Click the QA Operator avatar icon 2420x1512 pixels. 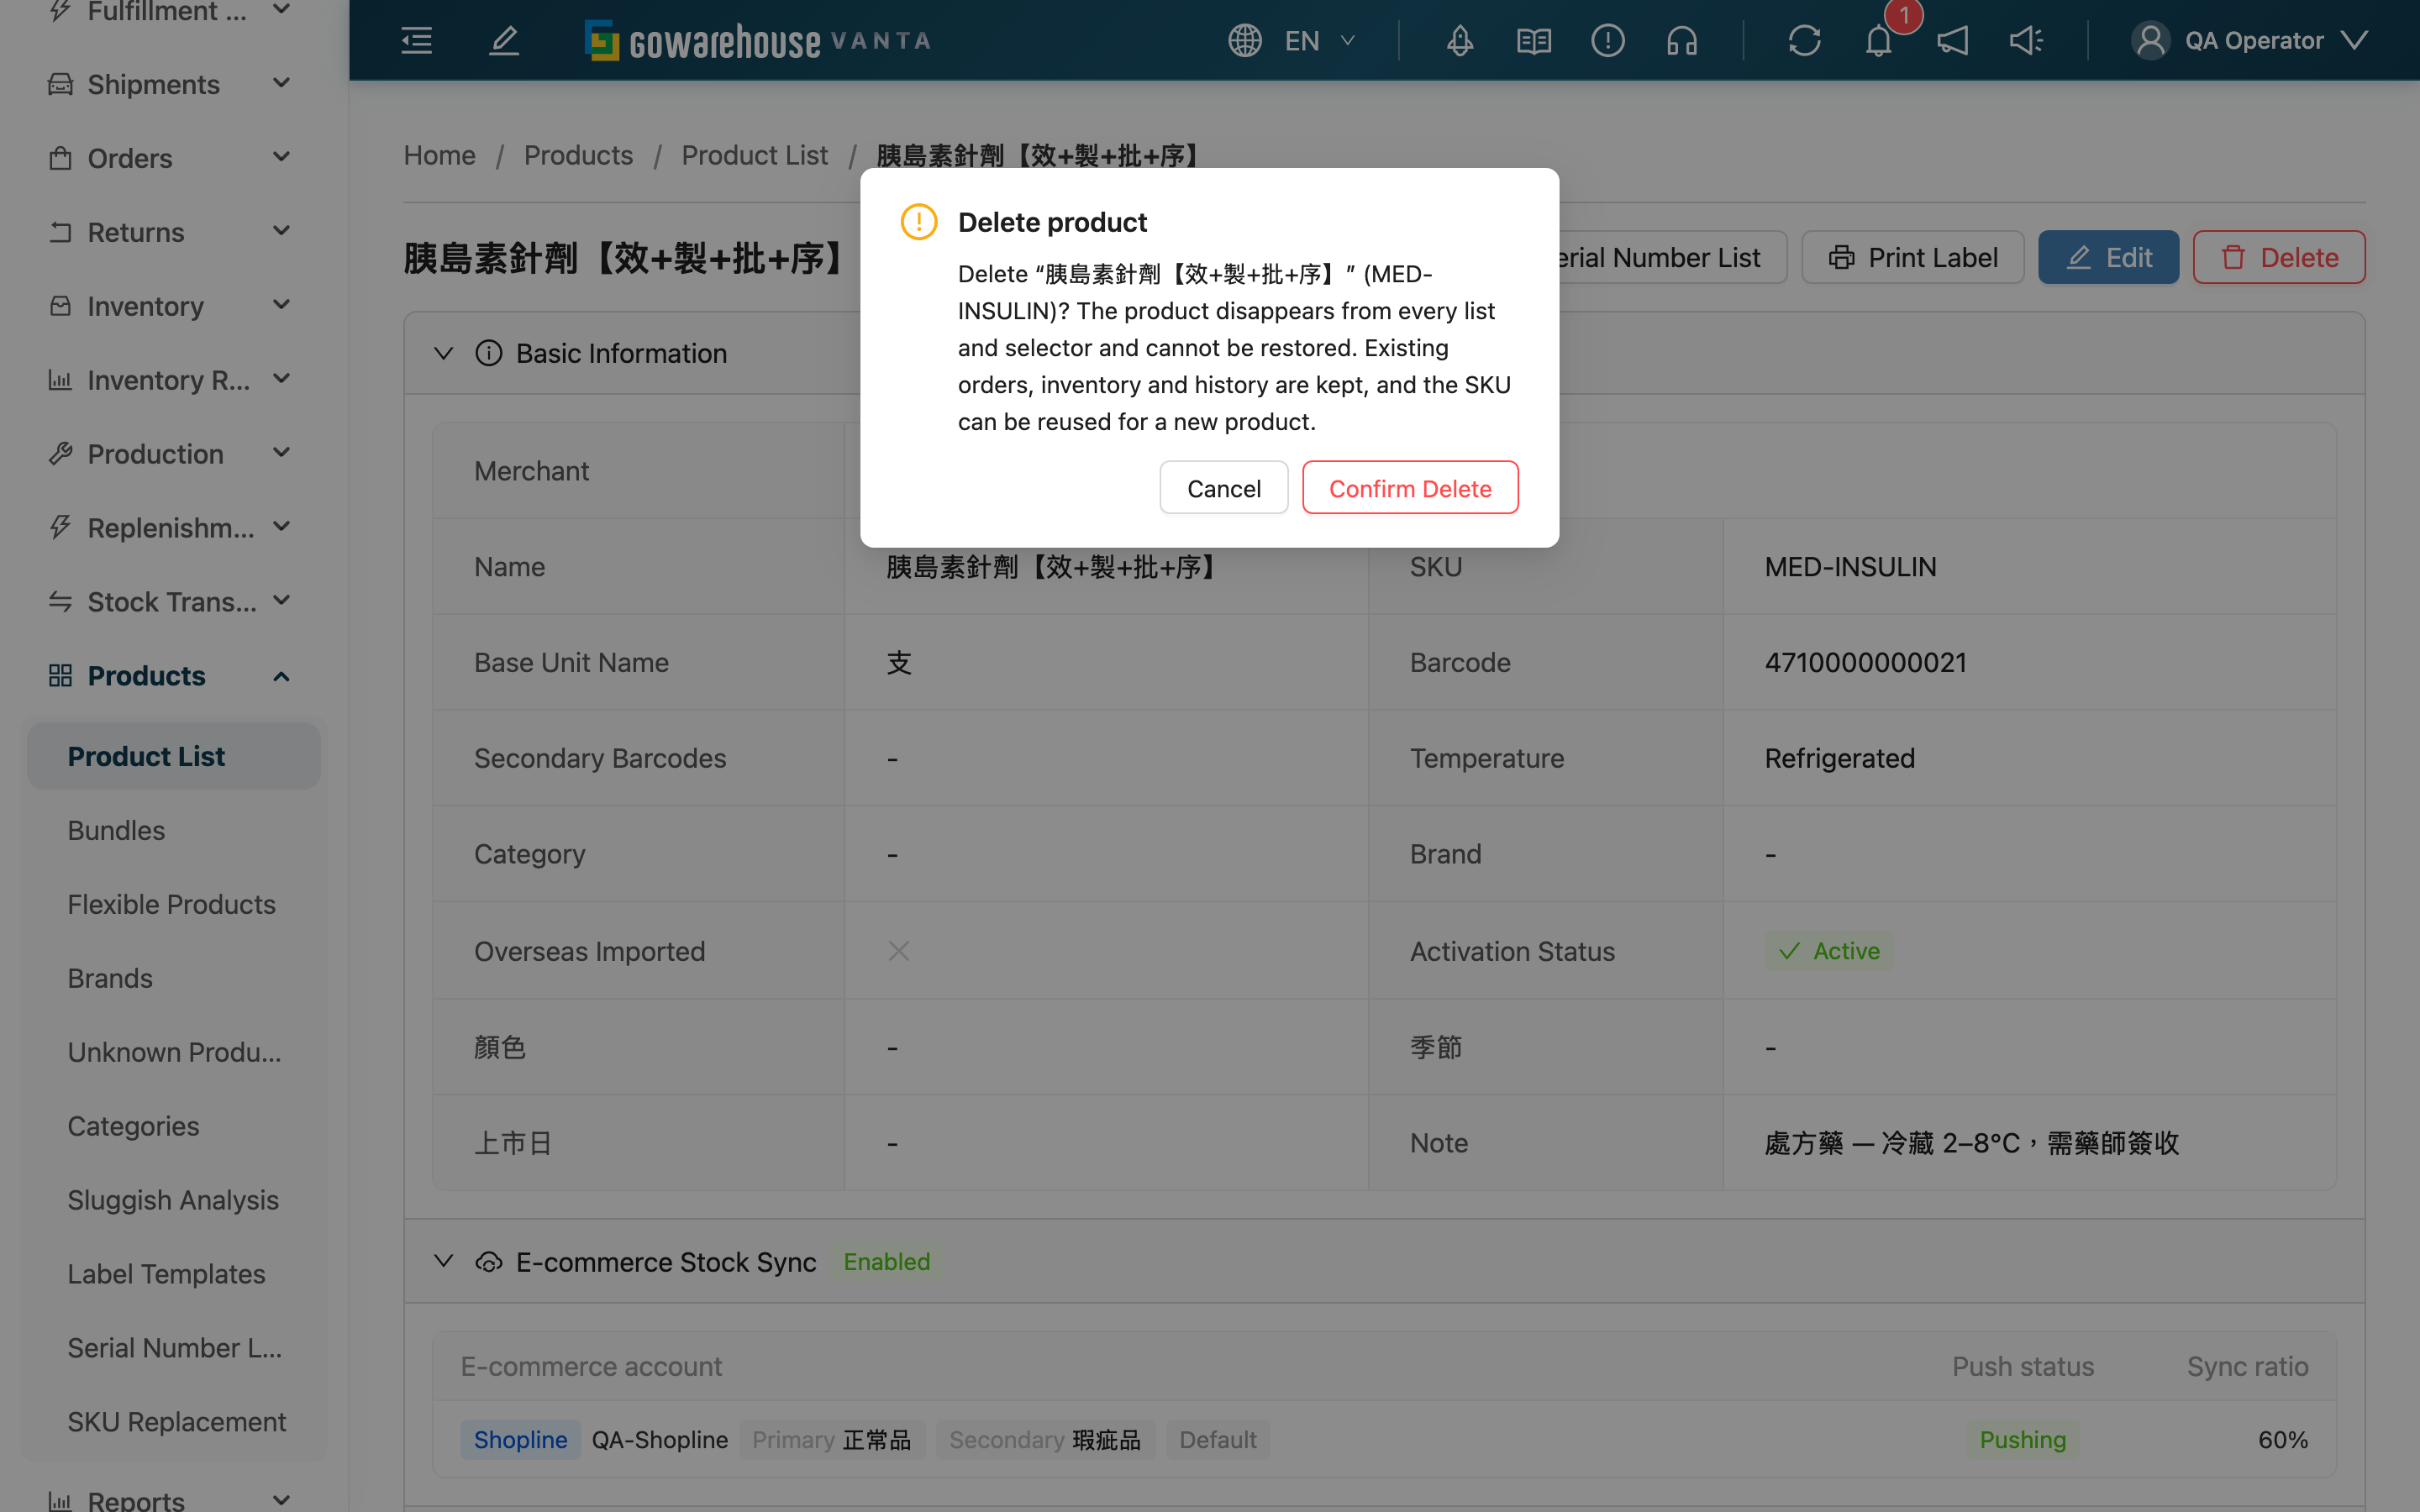coord(2151,40)
